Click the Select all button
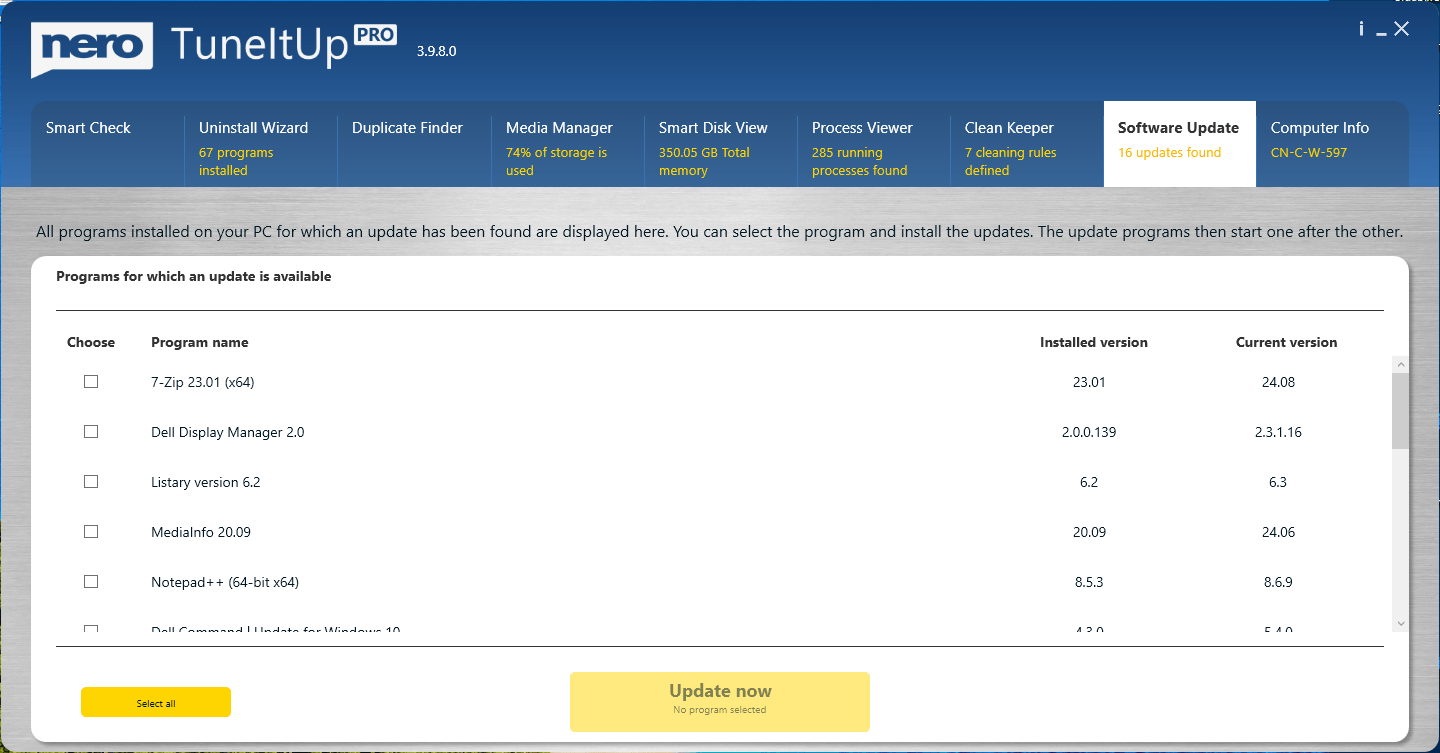This screenshot has height=753, width=1440. coord(155,702)
